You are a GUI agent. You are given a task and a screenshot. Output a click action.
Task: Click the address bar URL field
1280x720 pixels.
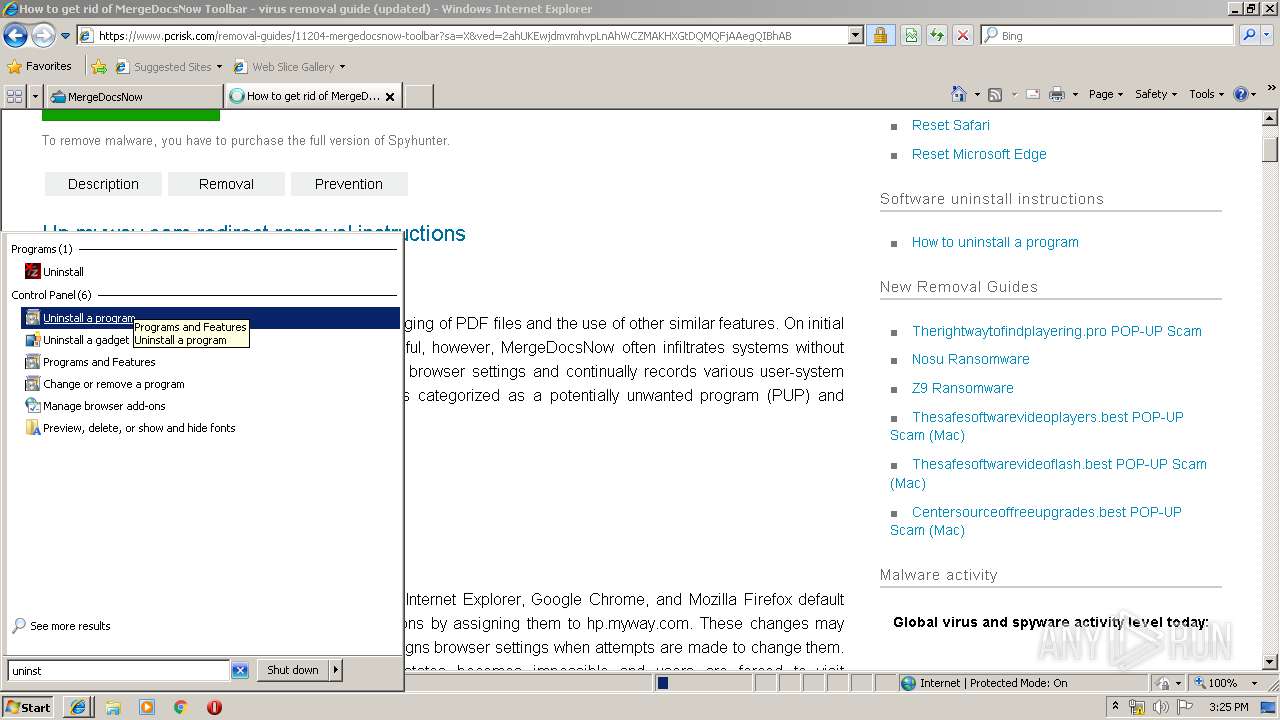(x=462, y=36)
